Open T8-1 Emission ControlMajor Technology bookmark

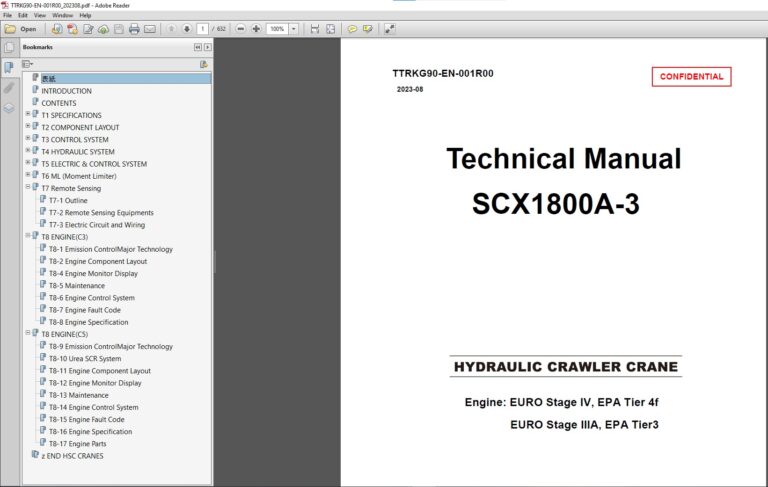[x=111, y=249]
